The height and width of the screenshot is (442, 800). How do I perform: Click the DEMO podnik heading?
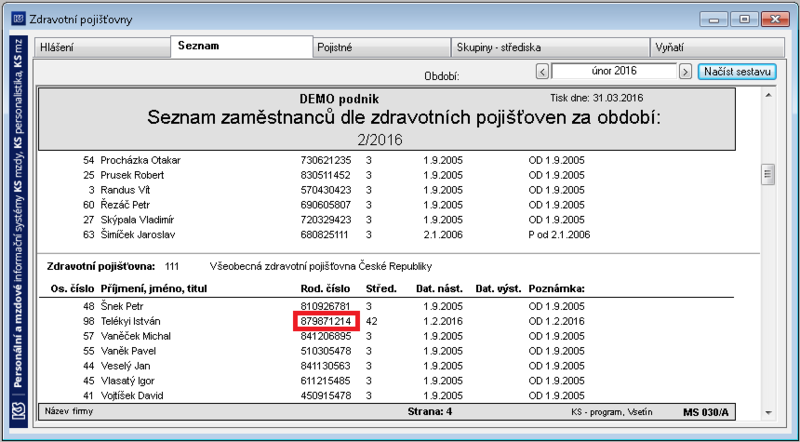(339, 99)
